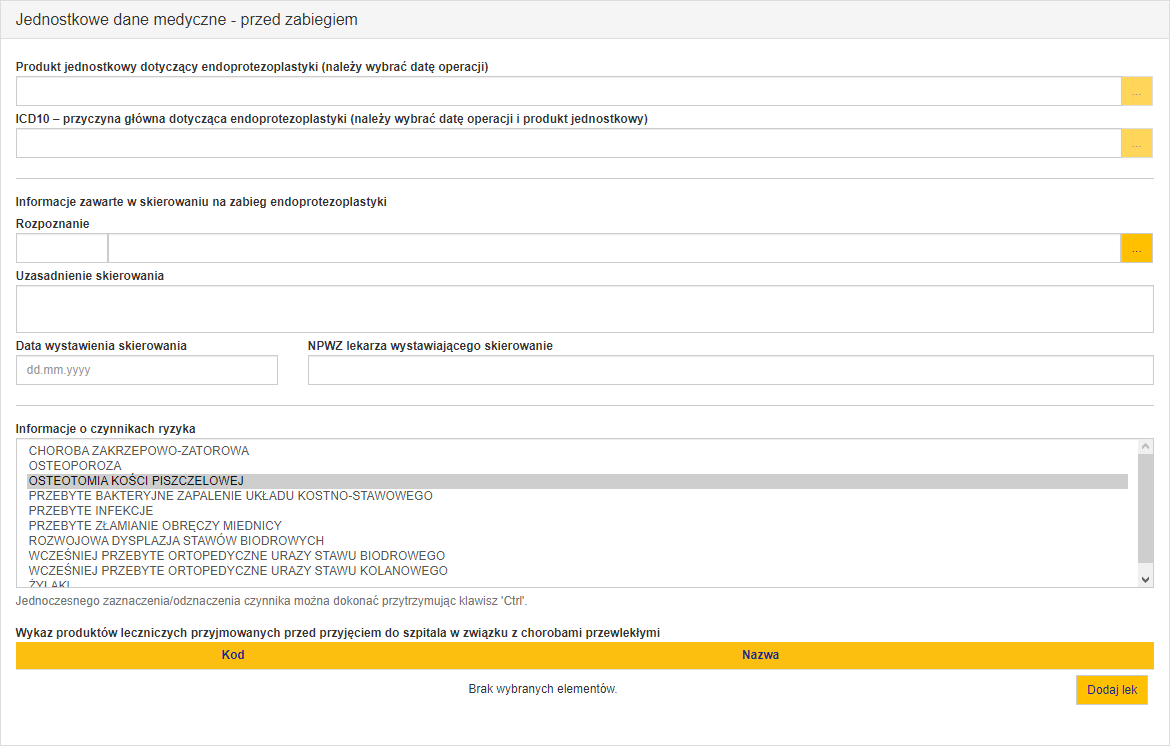Open the unit product lookup ellipsis button
Viewport: 1170px width, 746px height.
[1136, 91]
